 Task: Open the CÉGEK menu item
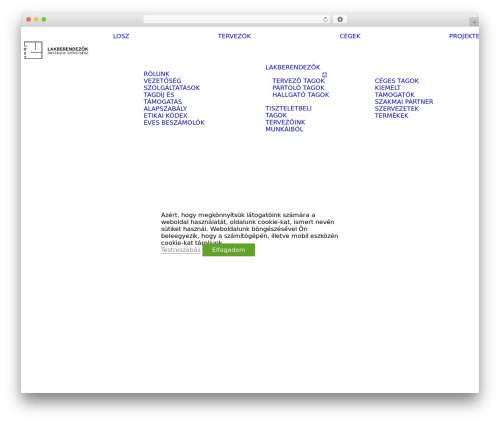pos(350,36)
